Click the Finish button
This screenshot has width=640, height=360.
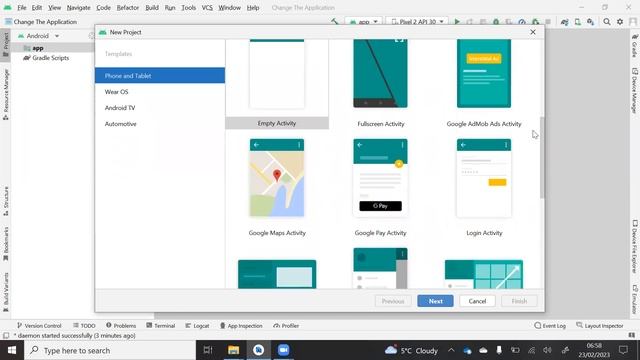pos(519,301)
